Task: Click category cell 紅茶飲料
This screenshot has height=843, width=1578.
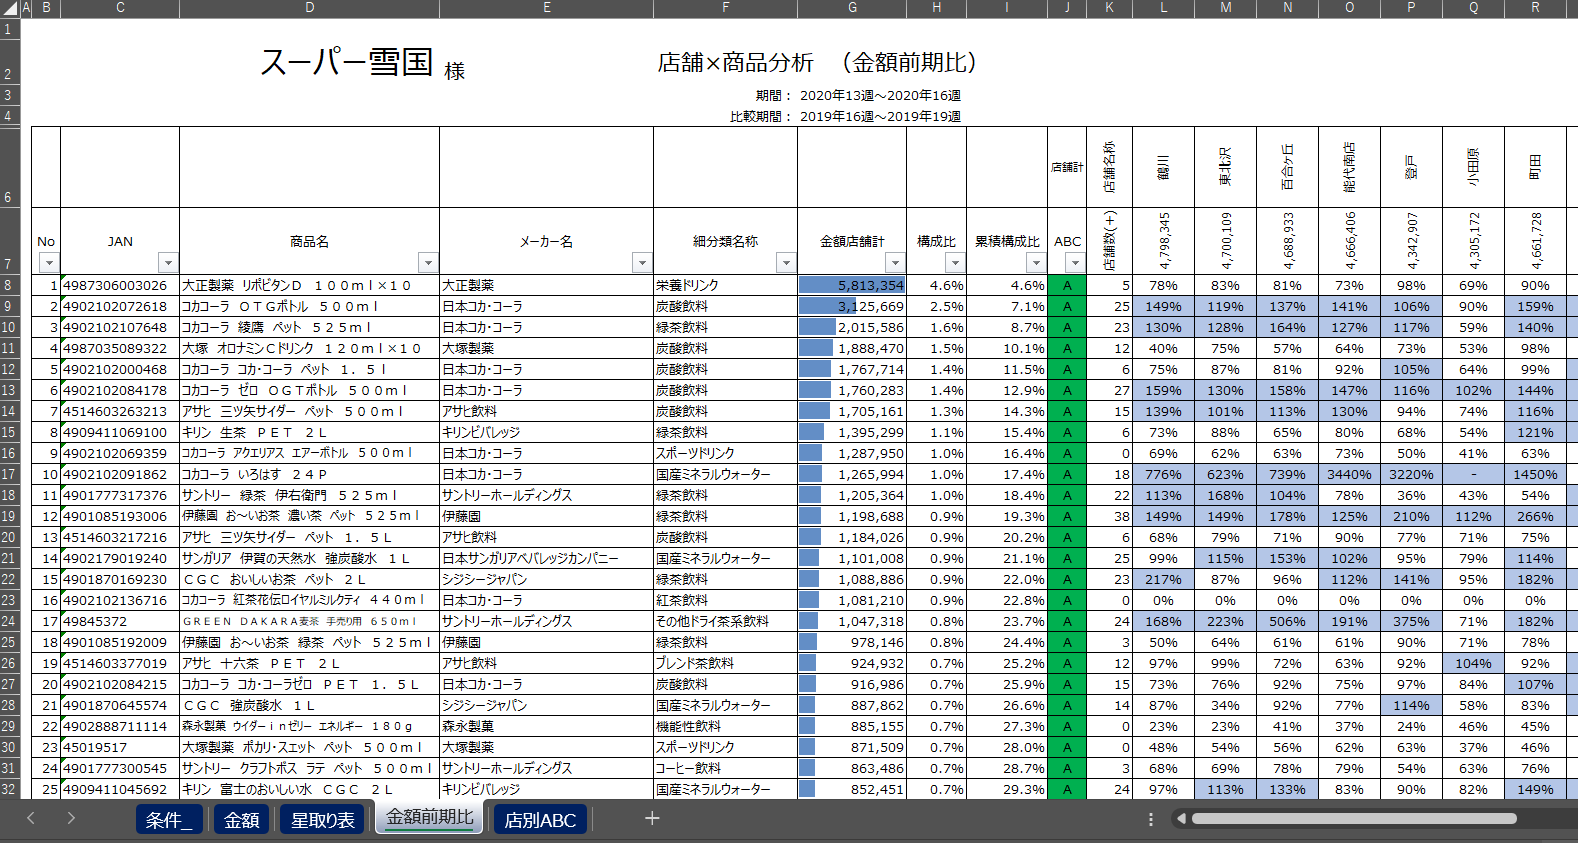Action: click(x=725, y=600)
